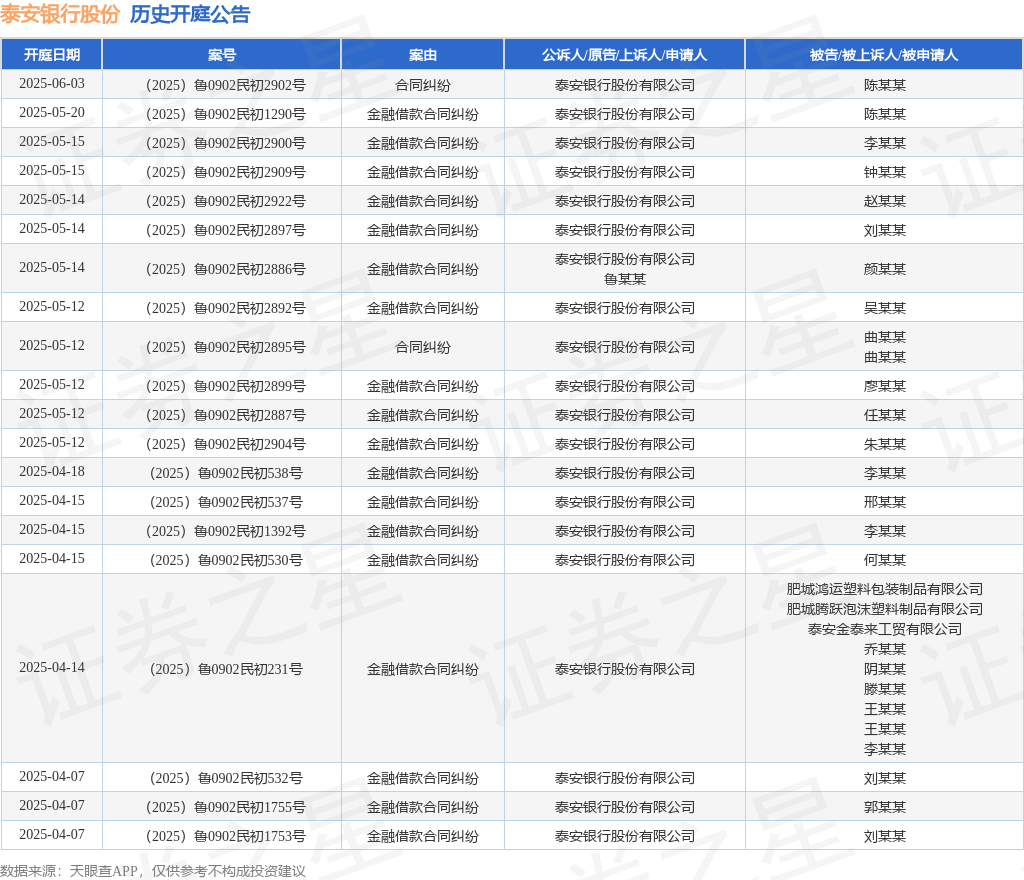Click defendant 廖某某
This screenshot has width=1024, height=880.
[x=884, y=386]
